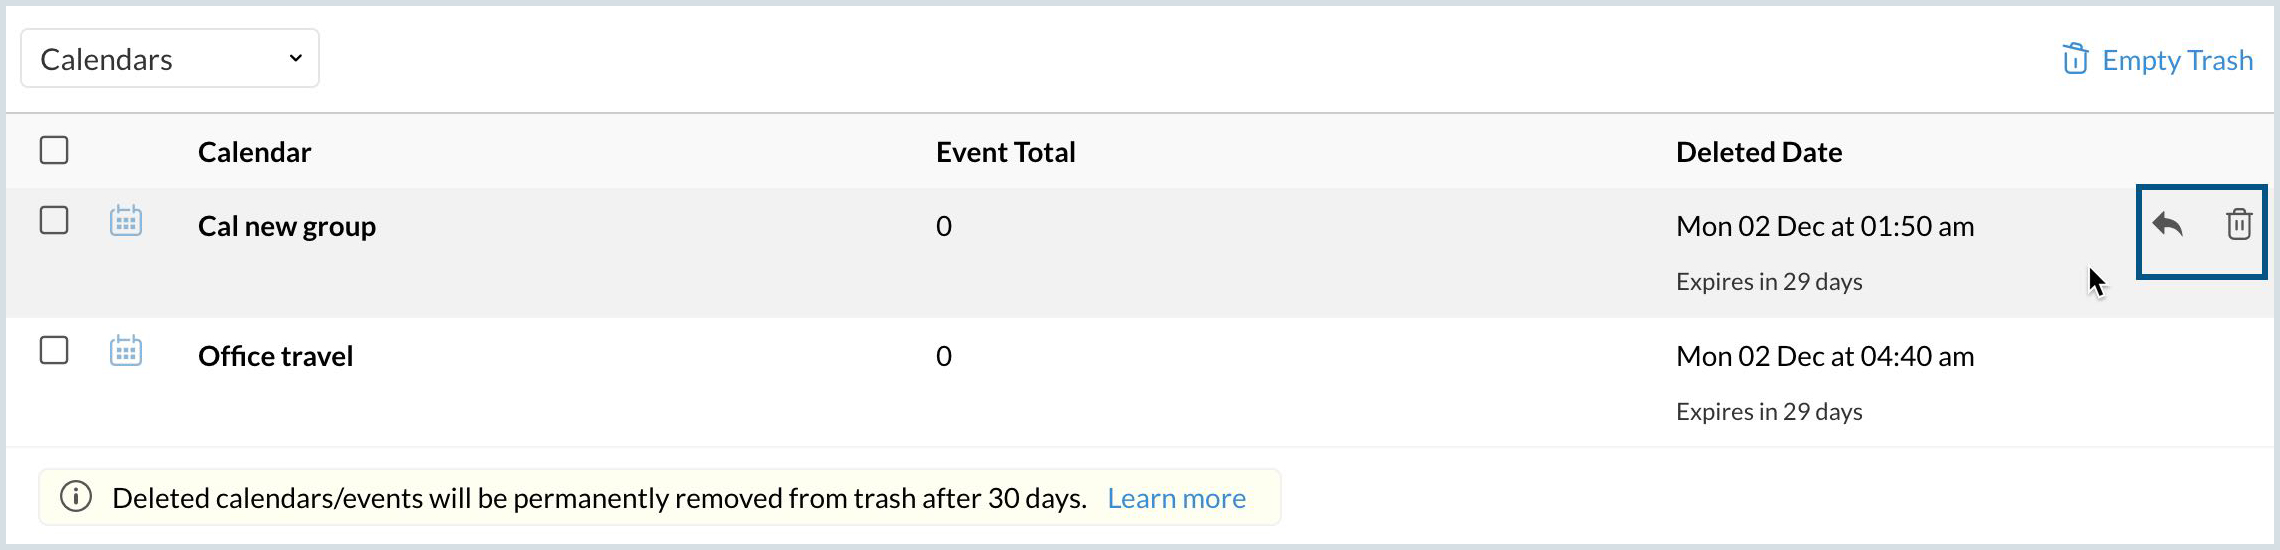The height and width of the screenshot is (550, 2280).
Task: Open the Learn more link
Action: [1176, 498]
